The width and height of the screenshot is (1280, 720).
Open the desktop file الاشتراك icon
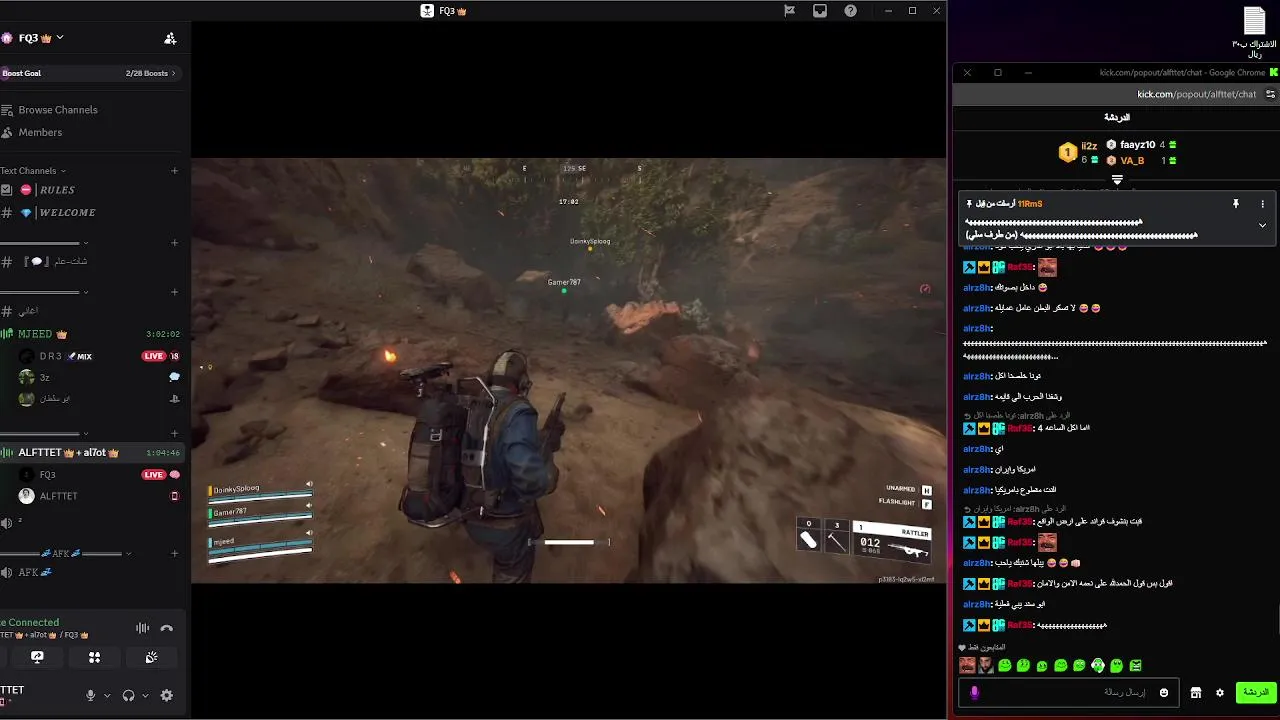(1254, 32)
